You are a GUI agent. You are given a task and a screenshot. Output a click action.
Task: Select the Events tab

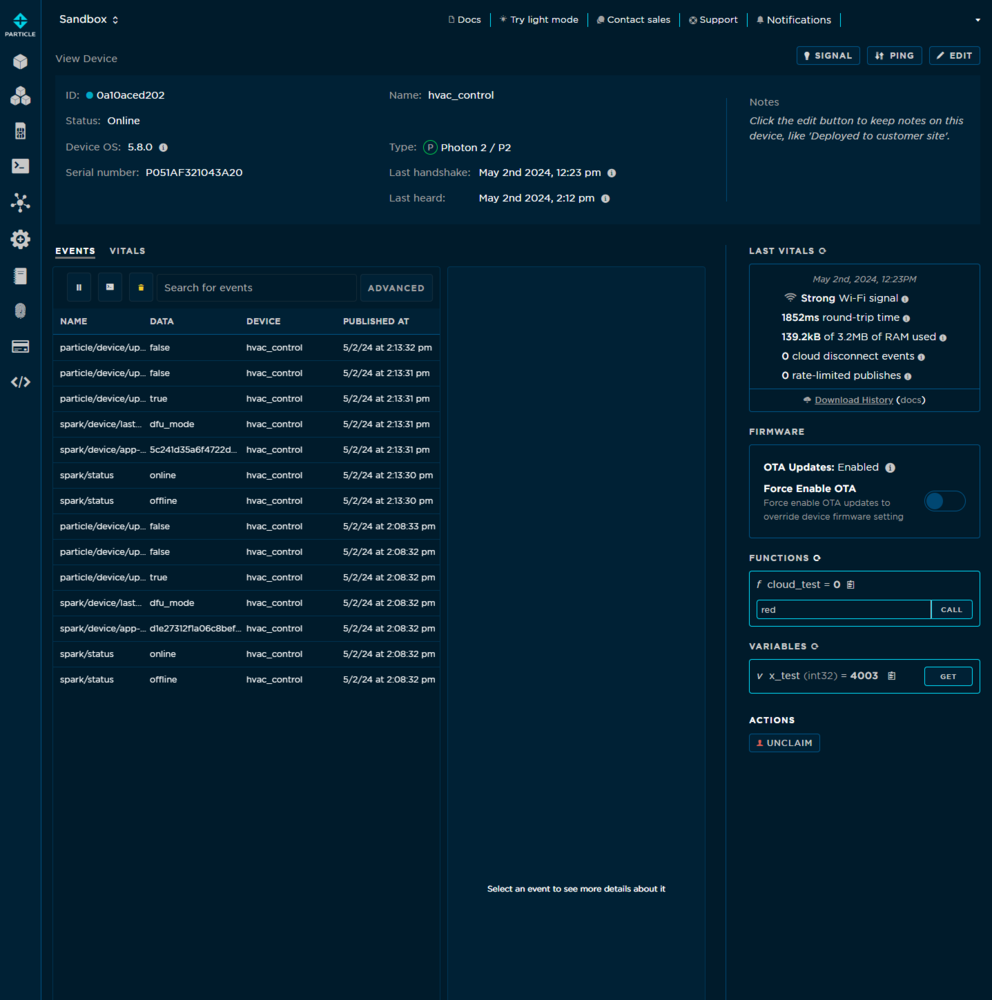tap(75, 251)
